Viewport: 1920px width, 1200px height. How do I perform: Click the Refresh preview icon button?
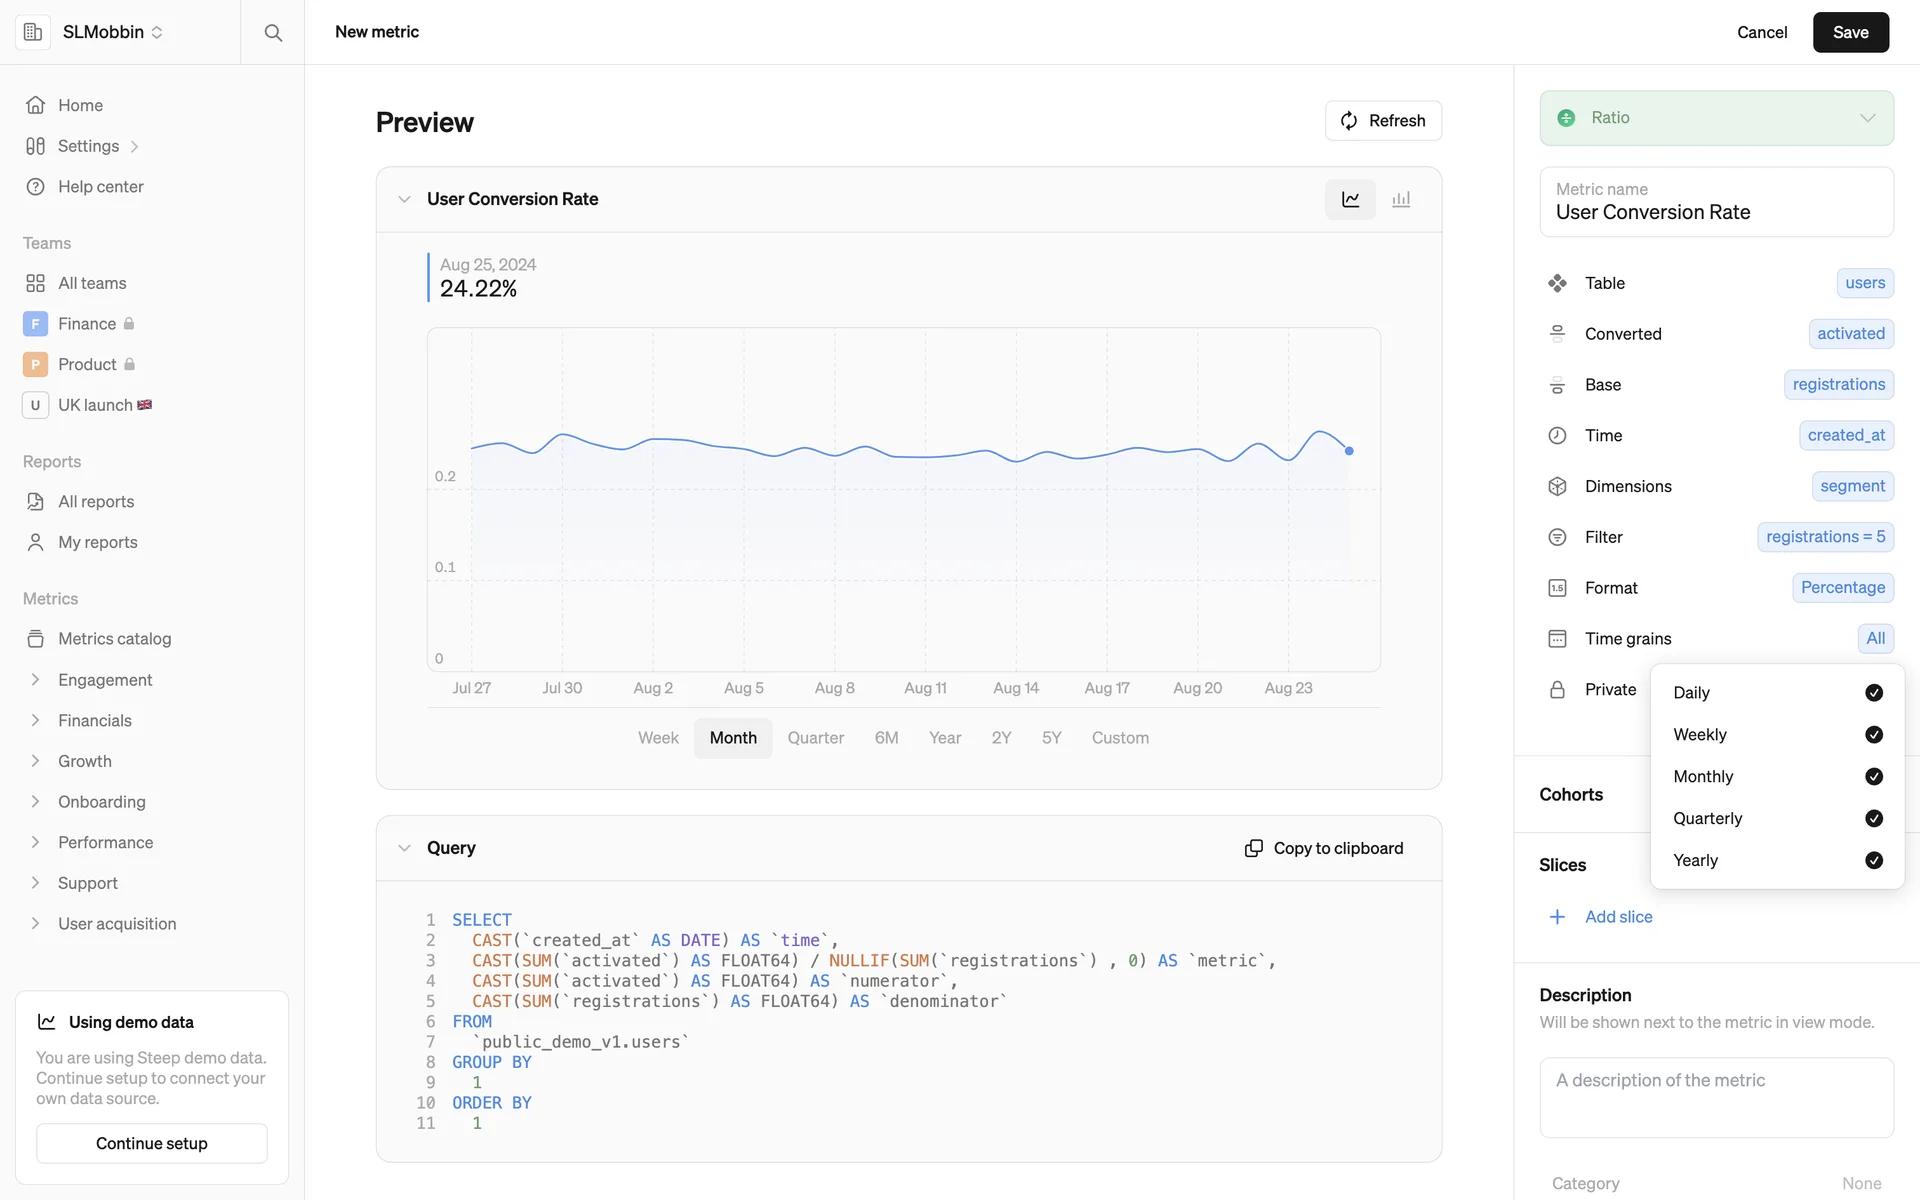(x=1349, y=121)
